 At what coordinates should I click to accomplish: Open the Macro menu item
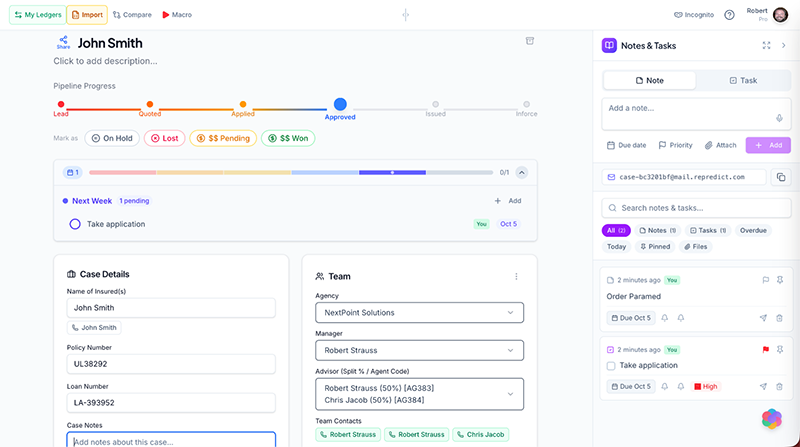[177, 15]
